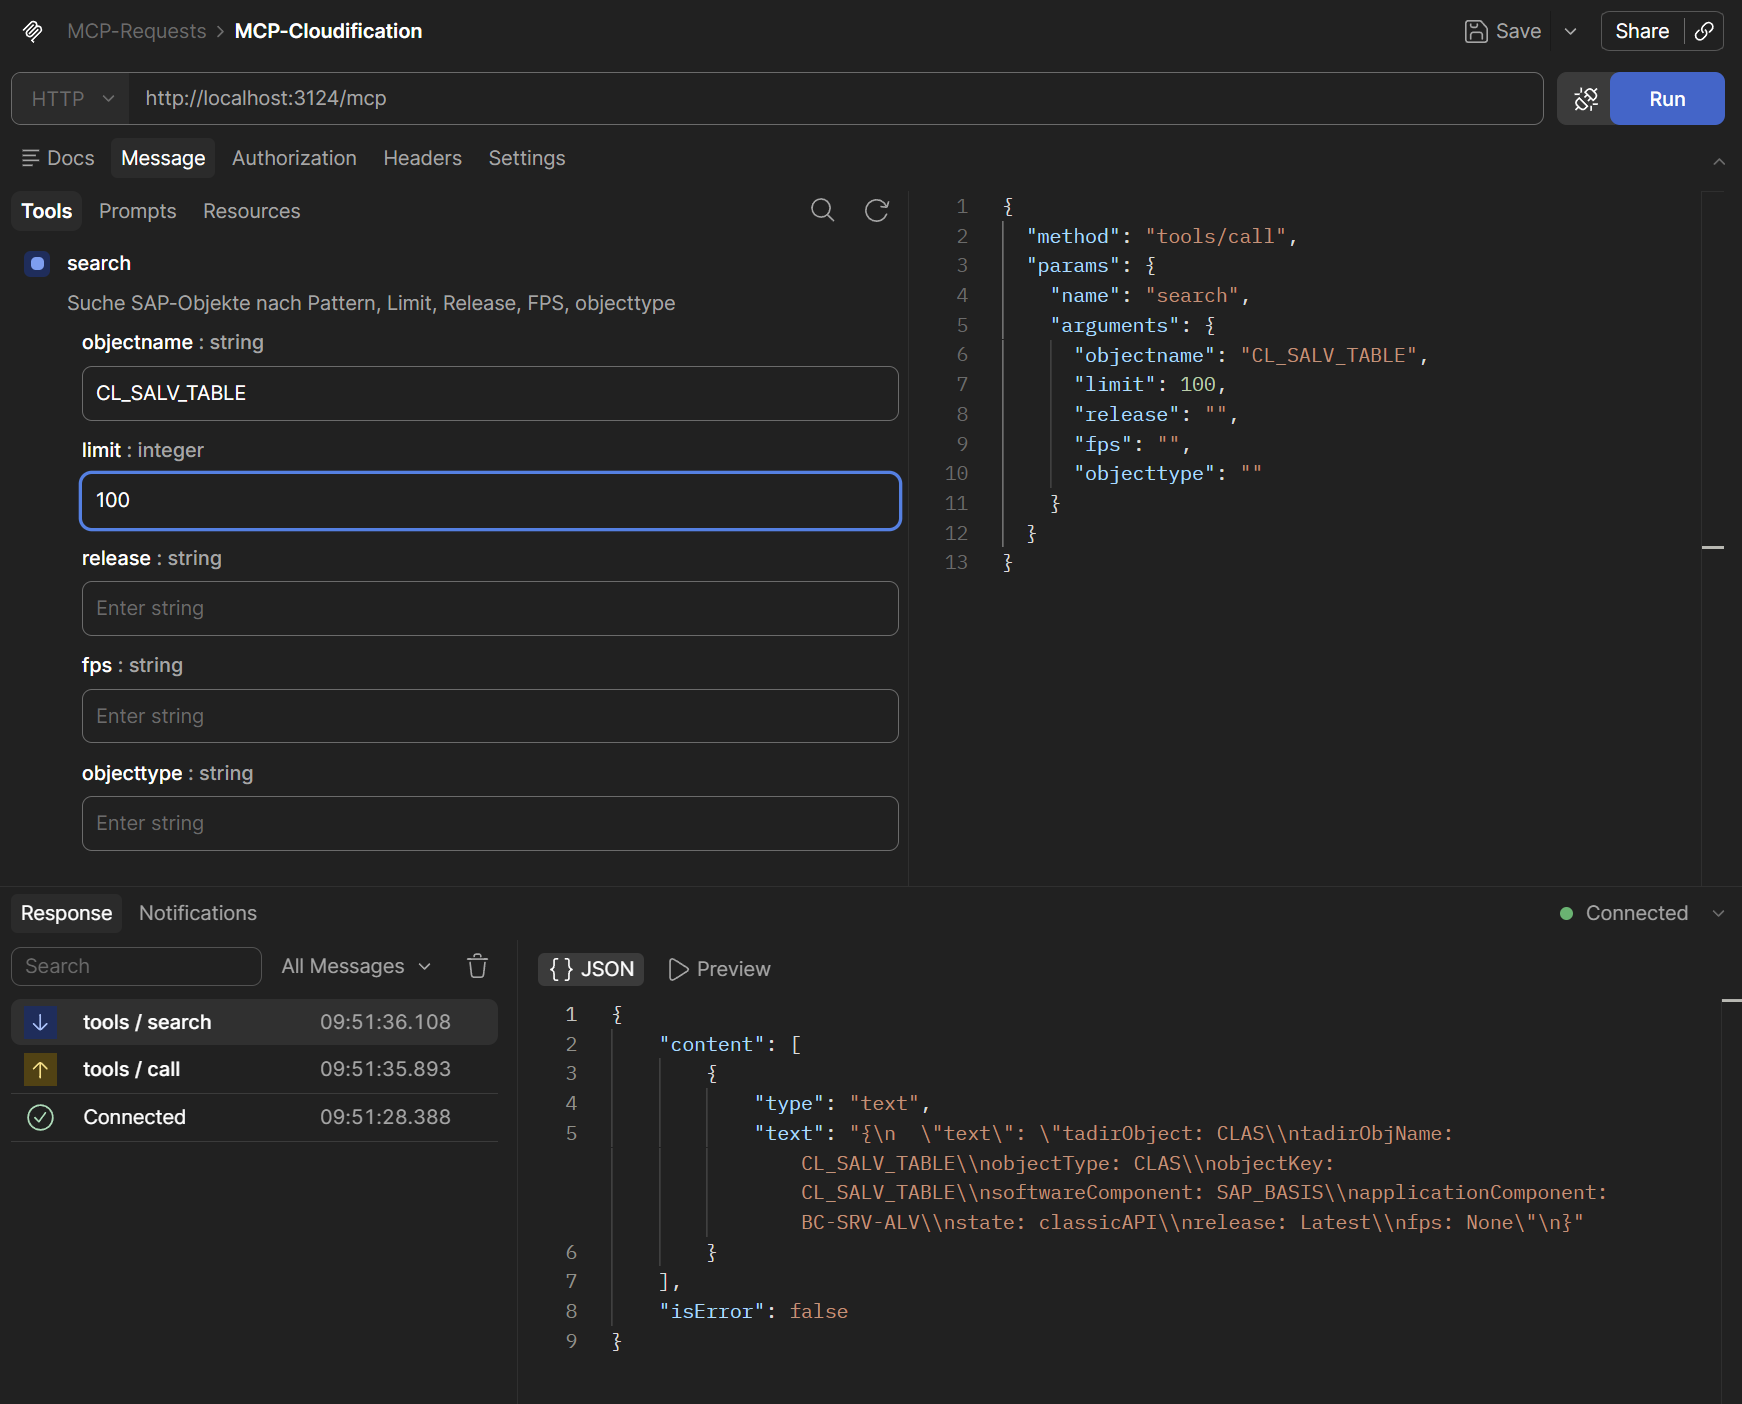Select the Response tab
Viewport: 1742px width, 1404px height.
pos(67,913)
